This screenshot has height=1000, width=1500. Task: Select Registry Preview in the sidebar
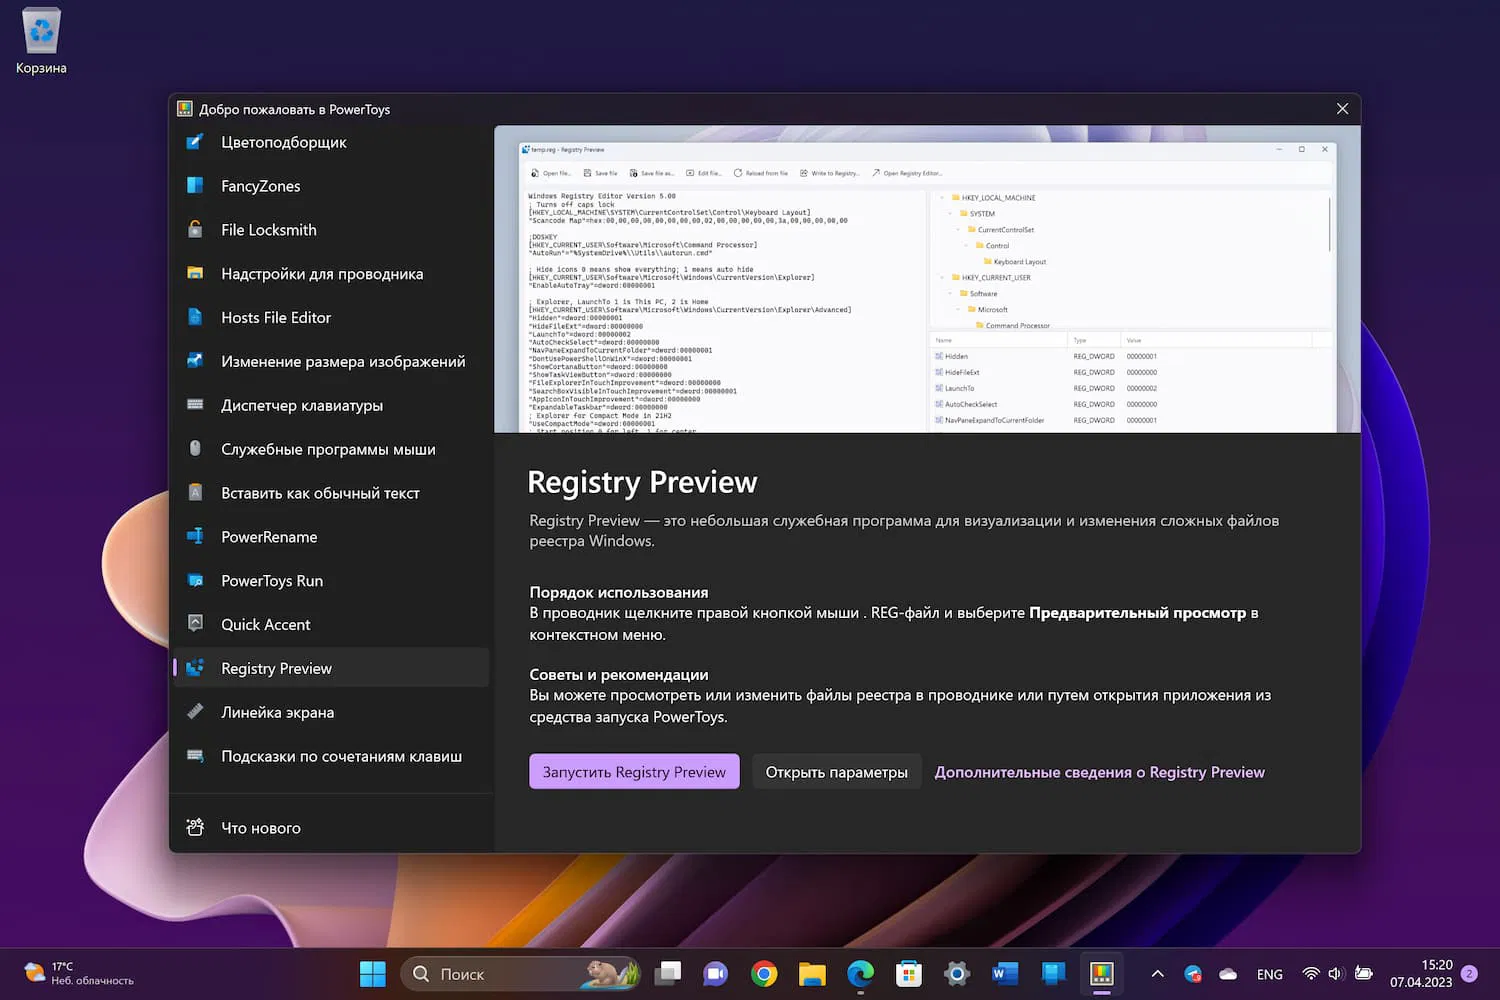[331, 668]
